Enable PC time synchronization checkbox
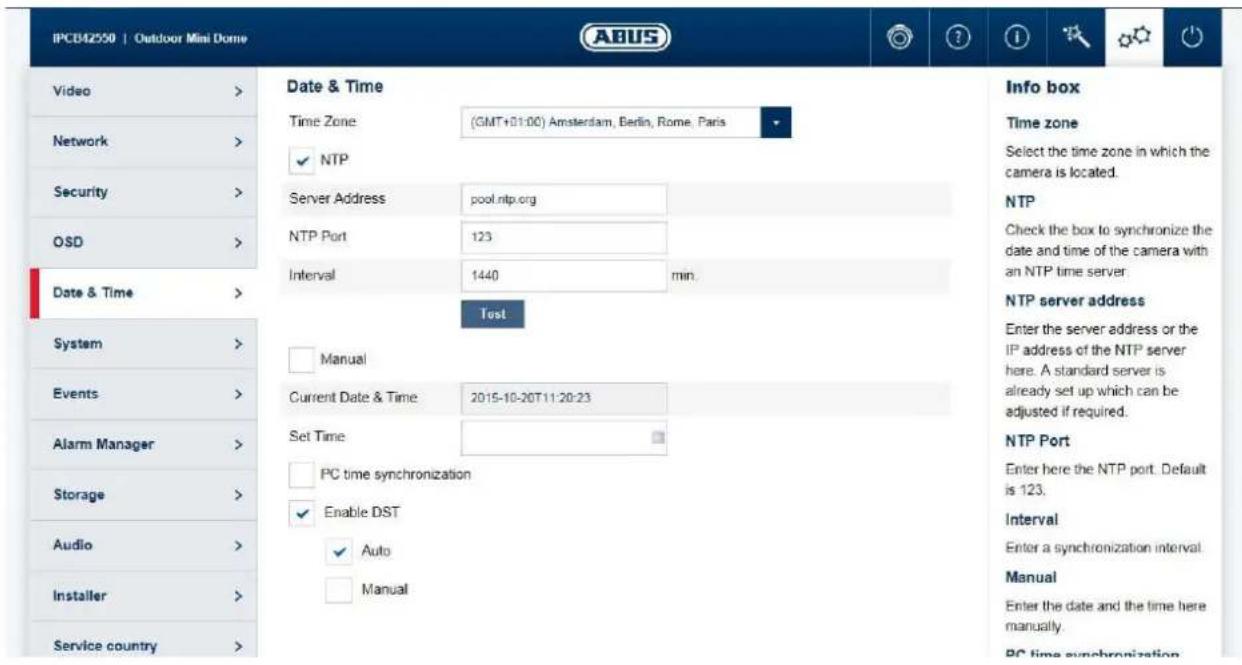Viewport: 1242px width, 665px height. click(304, 474)
